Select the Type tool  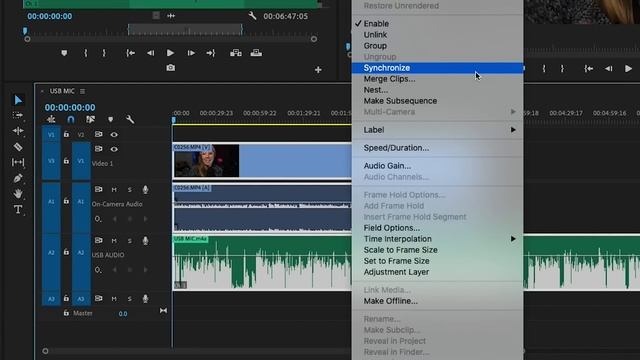click(x=18, y=209)
